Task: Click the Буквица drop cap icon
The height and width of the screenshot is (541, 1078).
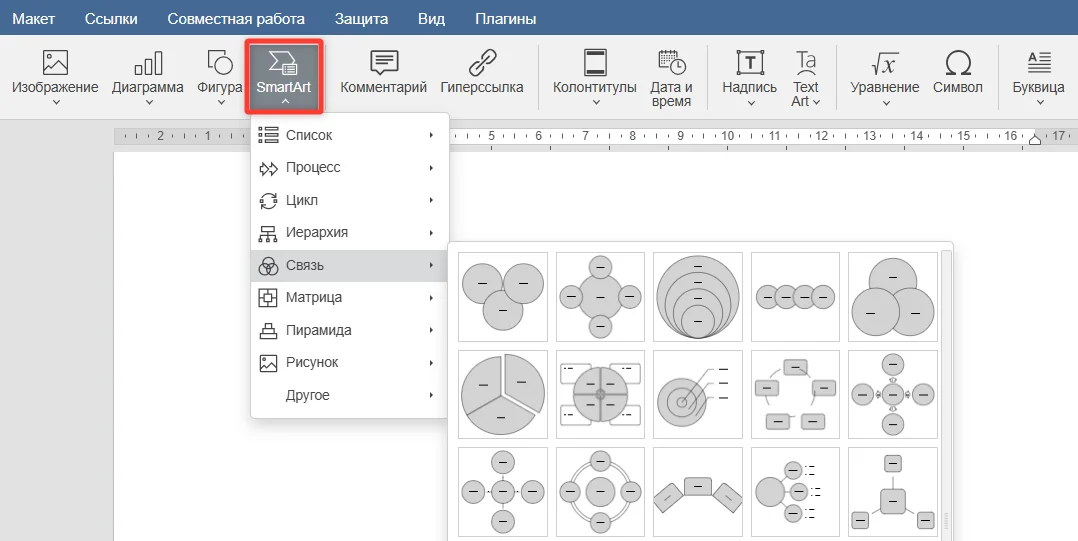Action: pos(1039,63)
